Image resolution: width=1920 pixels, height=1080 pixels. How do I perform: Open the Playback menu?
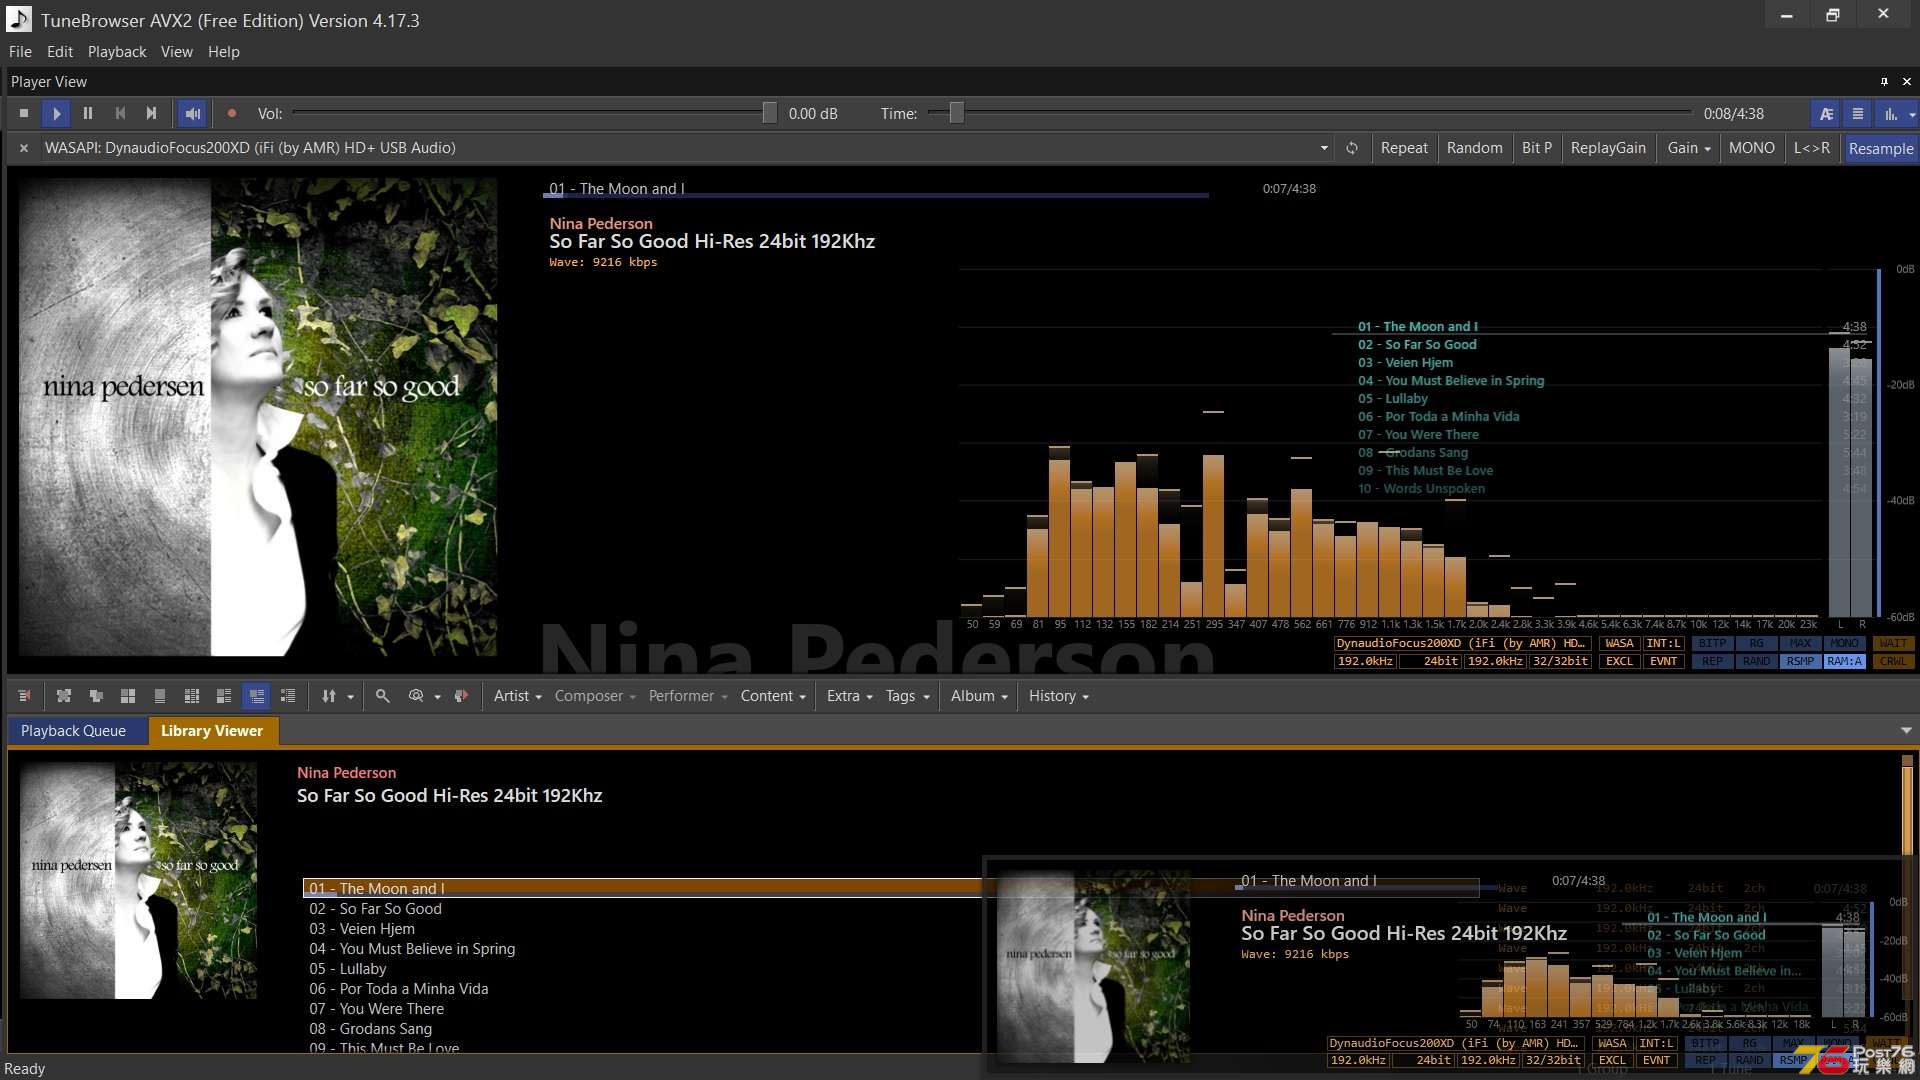117,52
